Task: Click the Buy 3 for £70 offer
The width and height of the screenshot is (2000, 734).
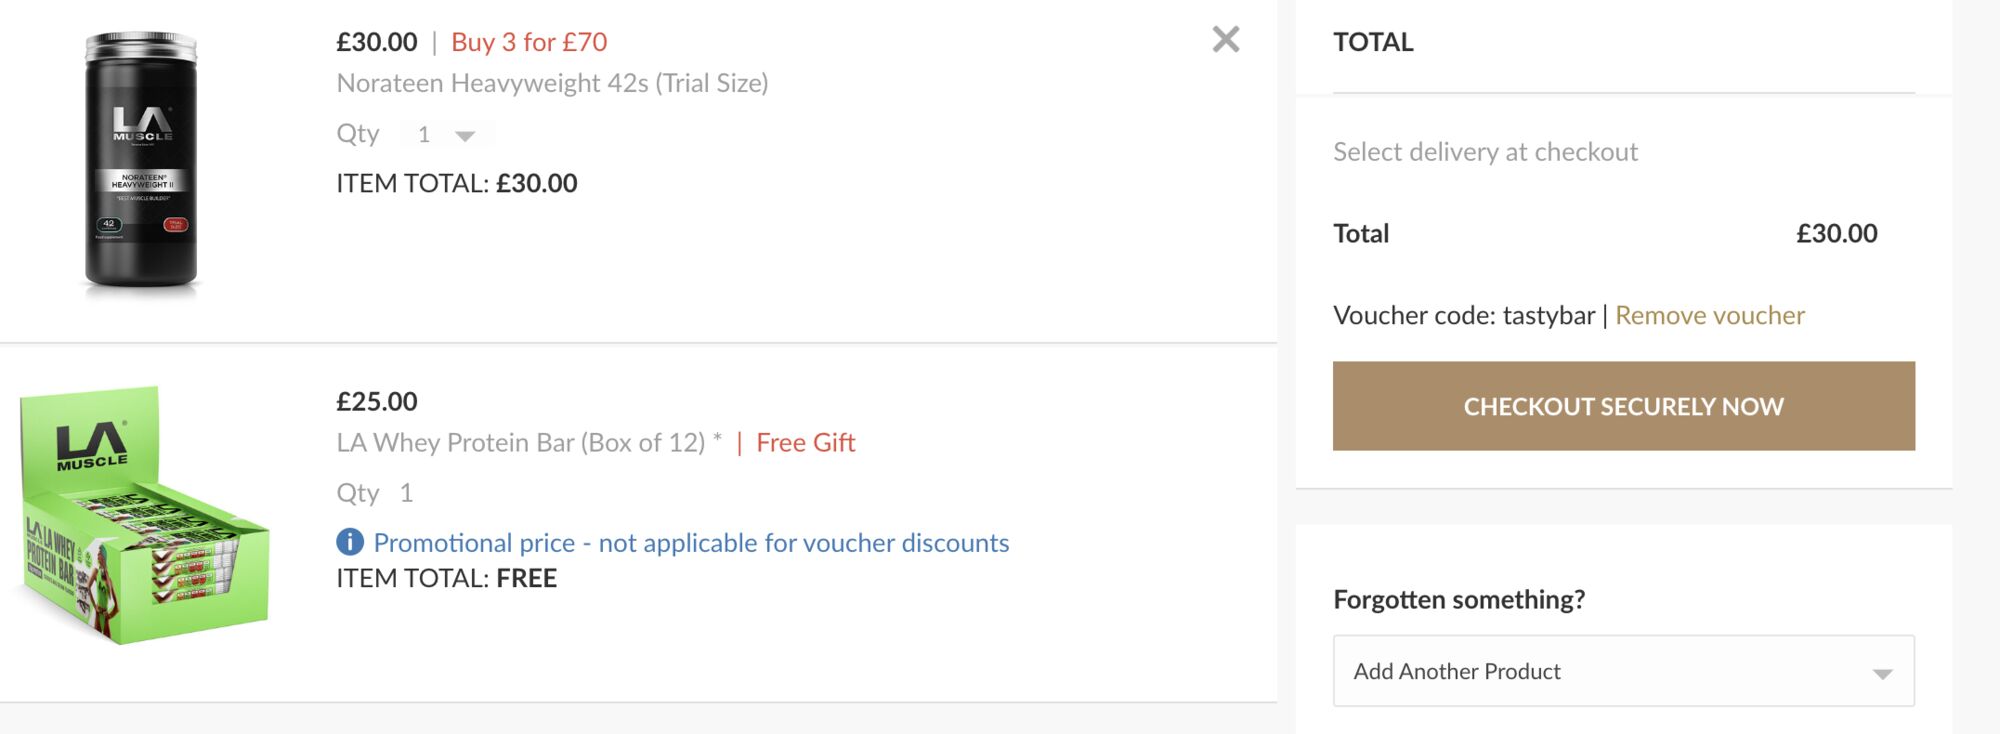Action: point(529,42)
